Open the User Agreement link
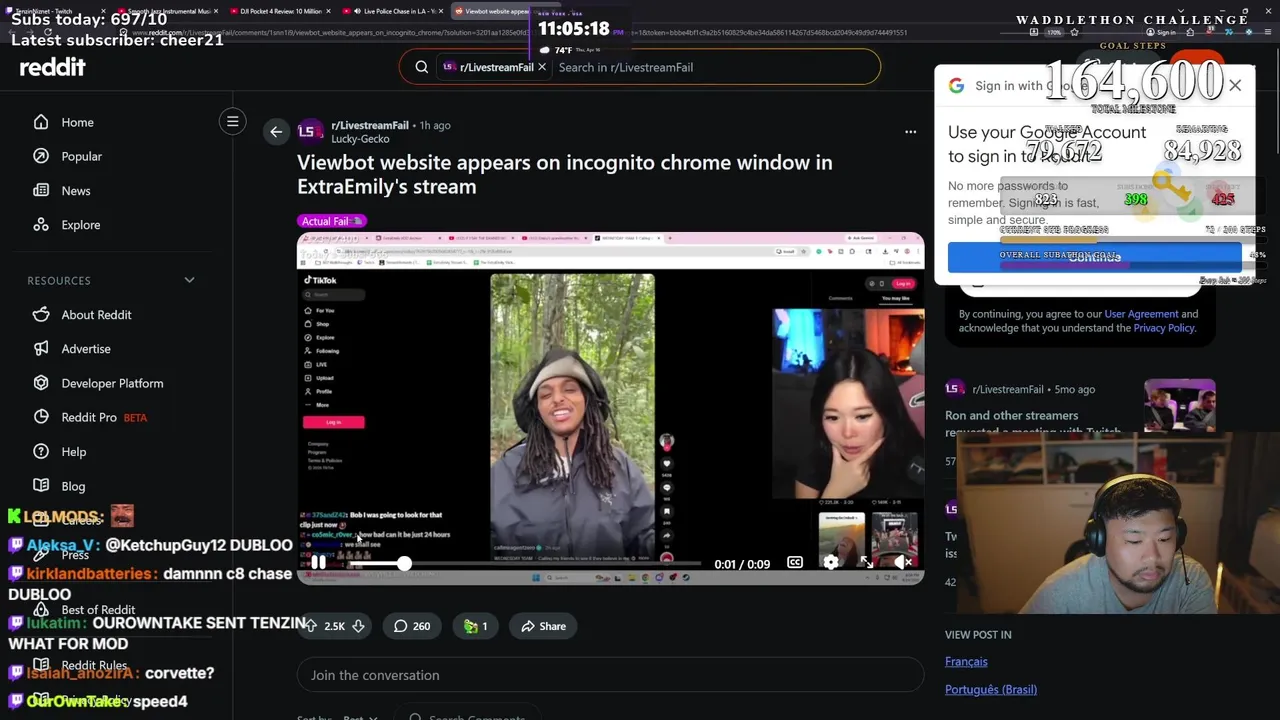The height and width of the screenshot is (720, 1280). point(1141,314)
